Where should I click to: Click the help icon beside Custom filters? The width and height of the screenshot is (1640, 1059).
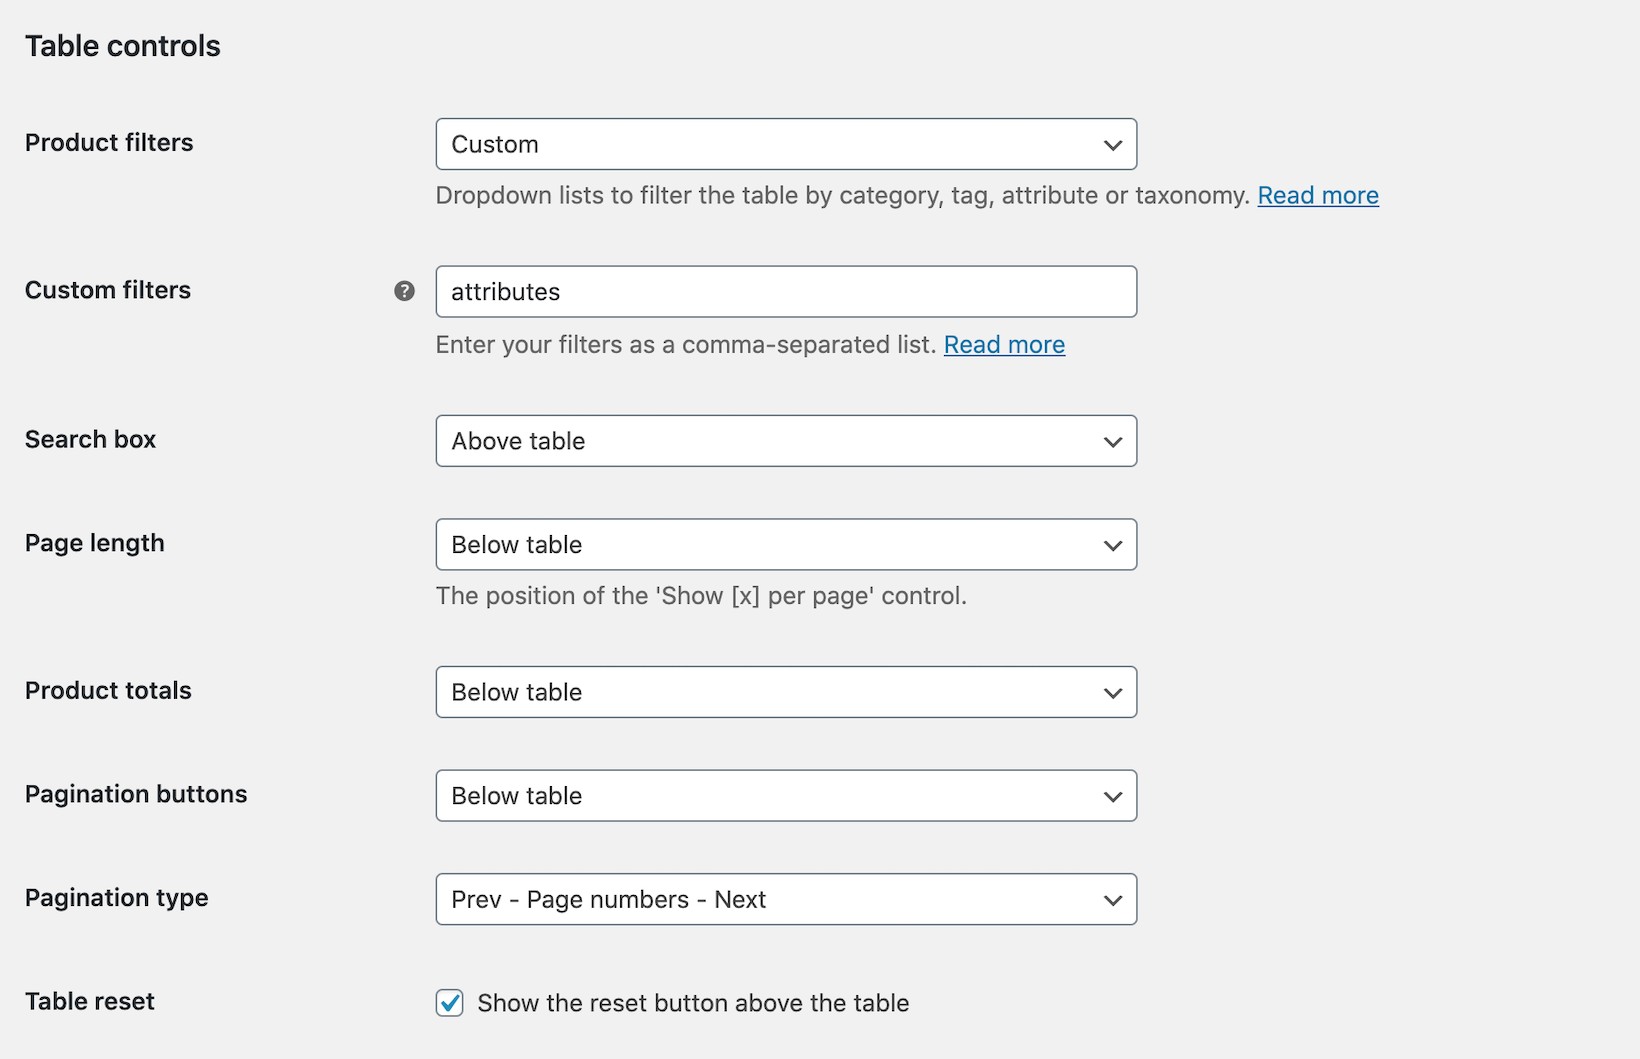click(x=404, y=291)
